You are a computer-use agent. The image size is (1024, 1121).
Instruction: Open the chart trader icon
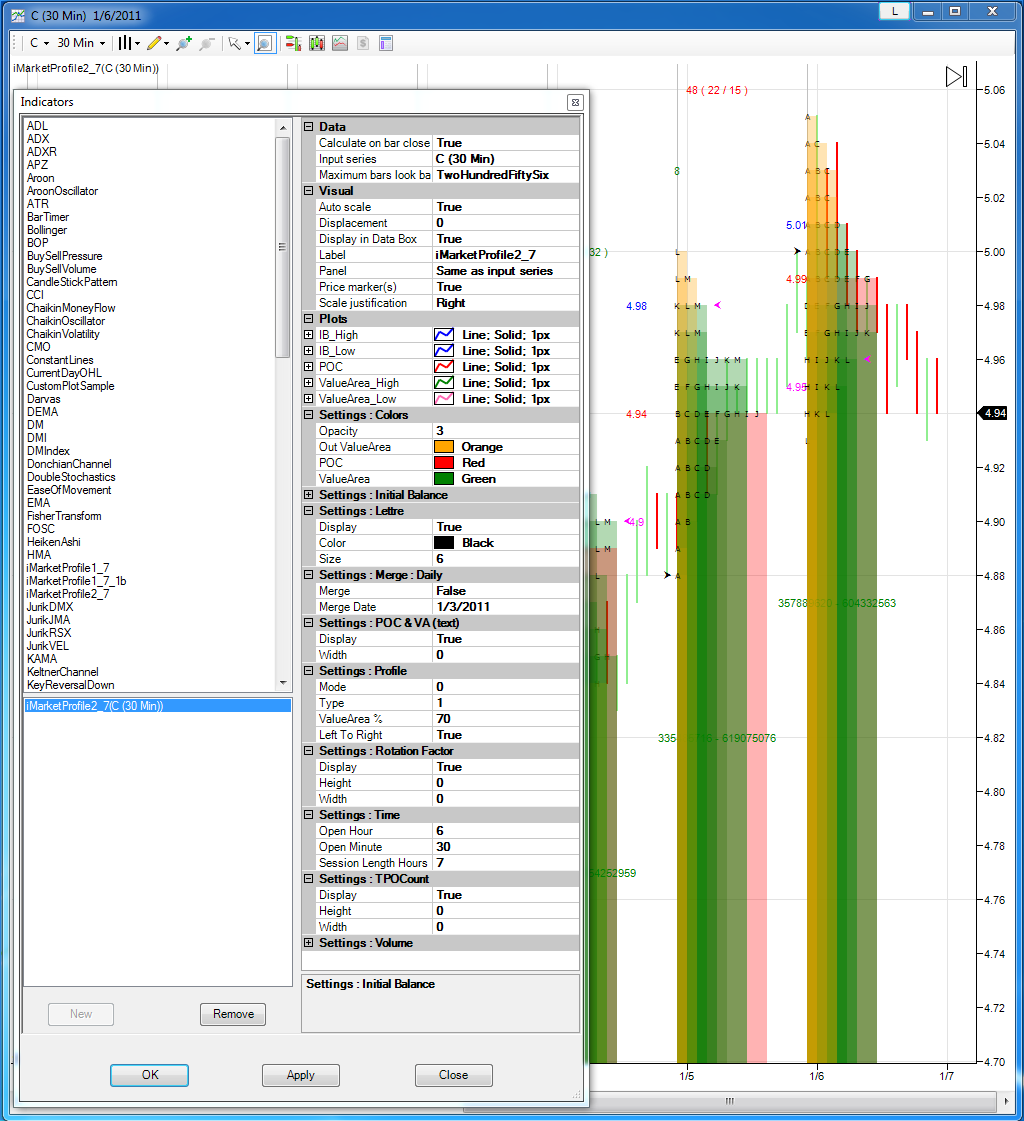tap(294, 43)
